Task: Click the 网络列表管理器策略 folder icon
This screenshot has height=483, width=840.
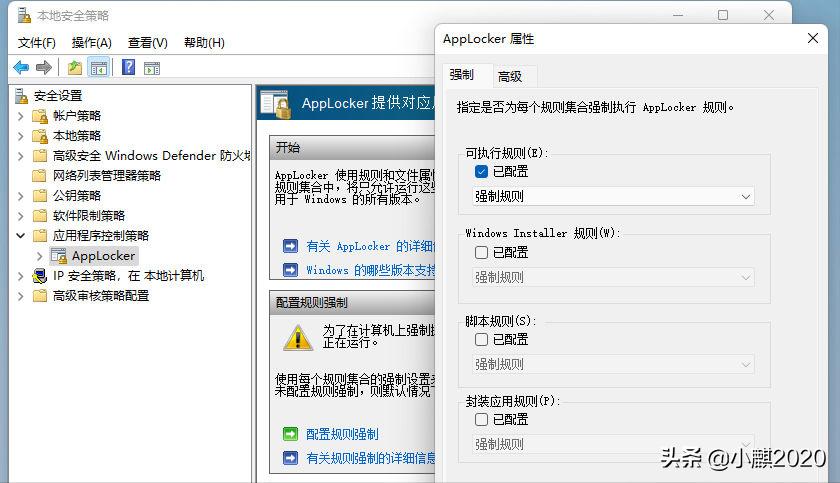Action: [x=40, y=176]
